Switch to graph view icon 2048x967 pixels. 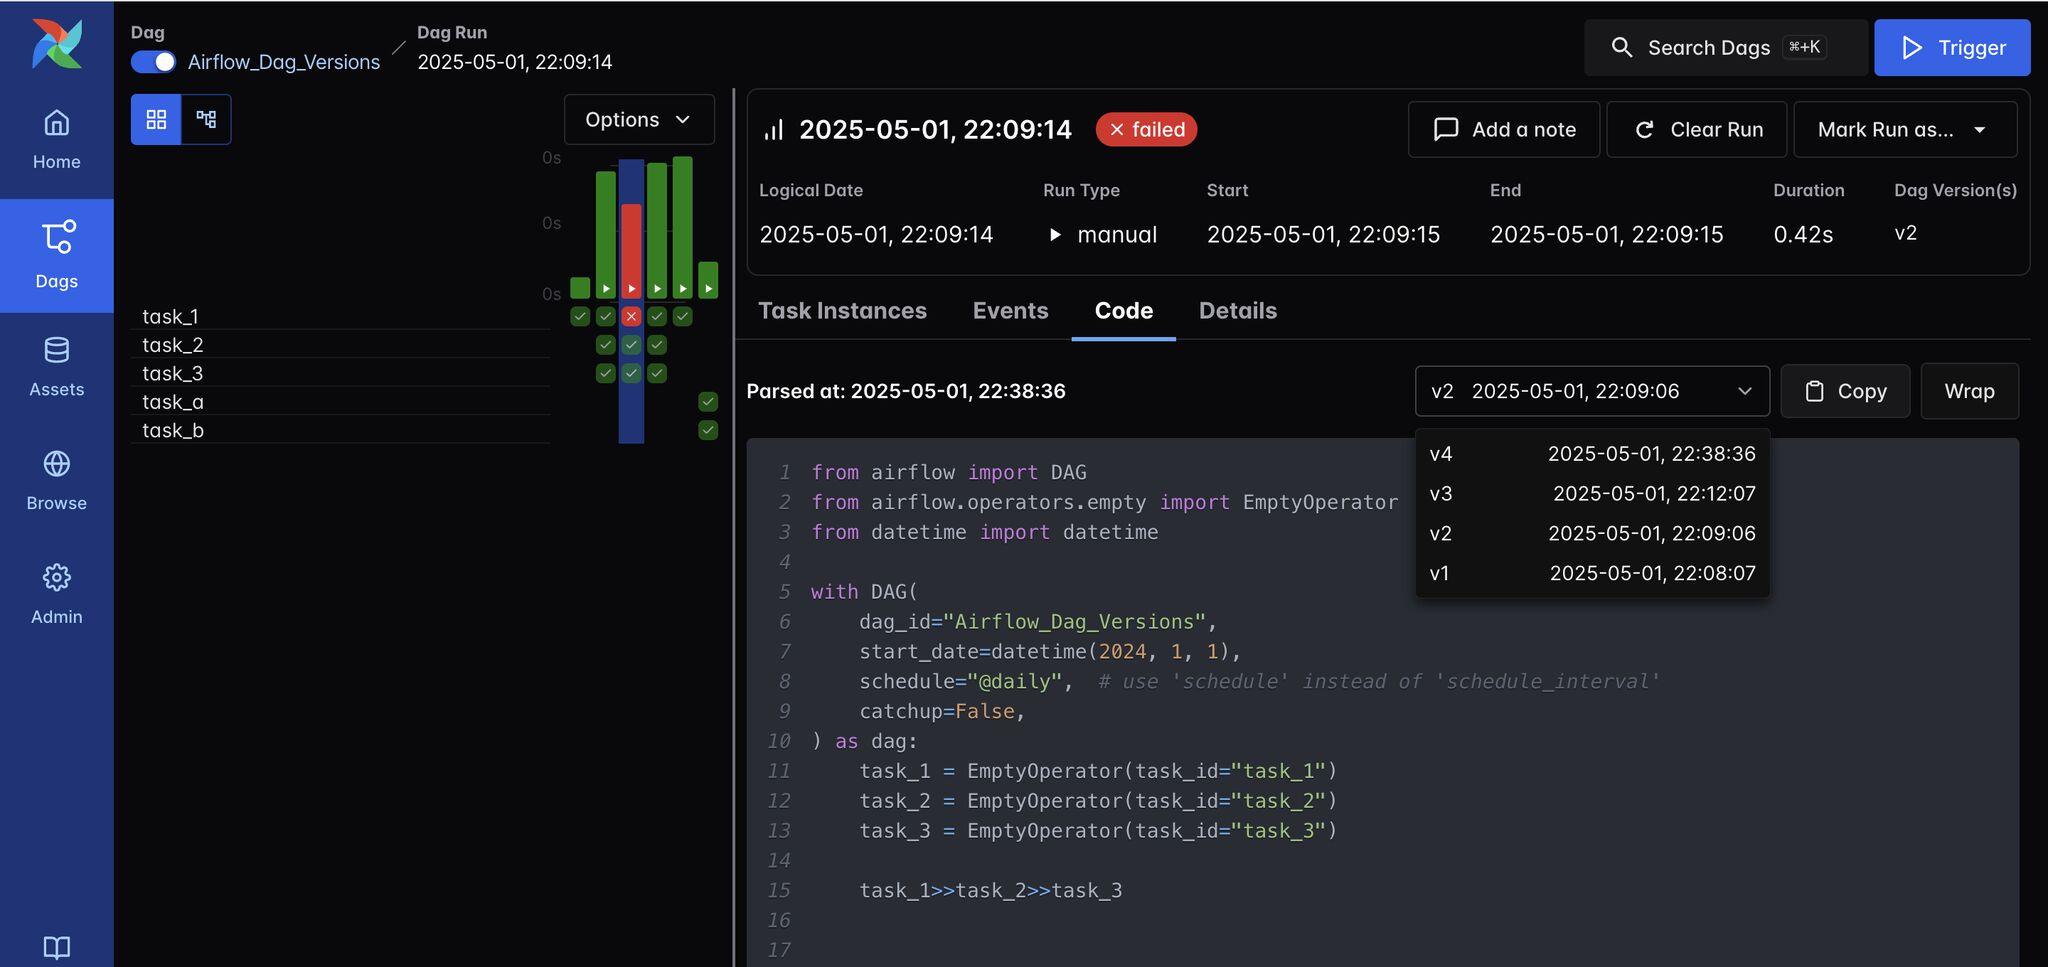[x=206, y=120]
